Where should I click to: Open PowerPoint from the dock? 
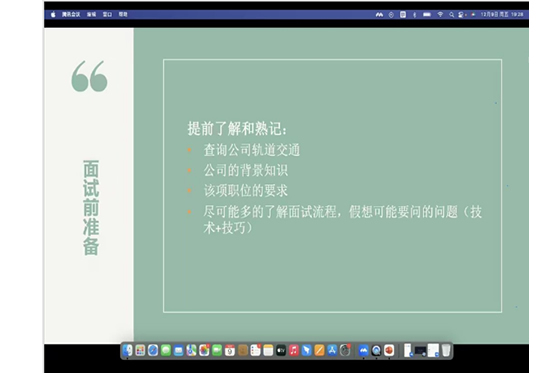(x=389, y=350)
